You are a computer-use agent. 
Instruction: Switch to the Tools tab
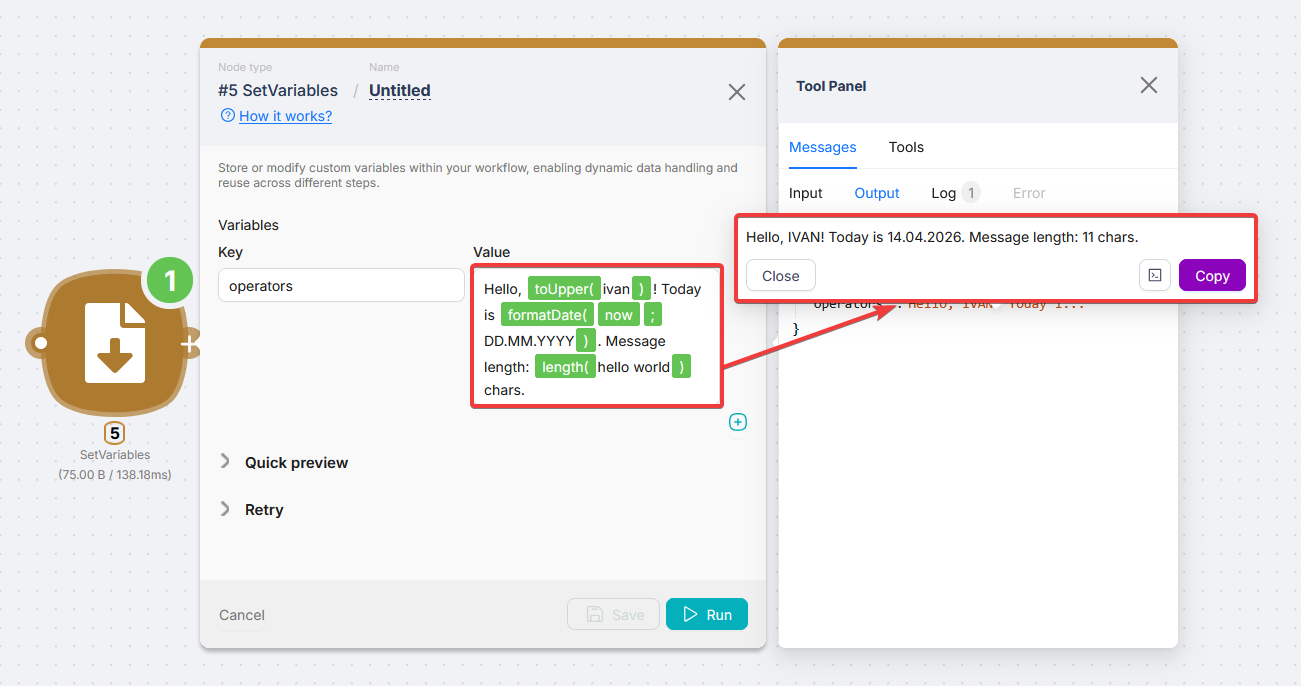tap(906, 147)
